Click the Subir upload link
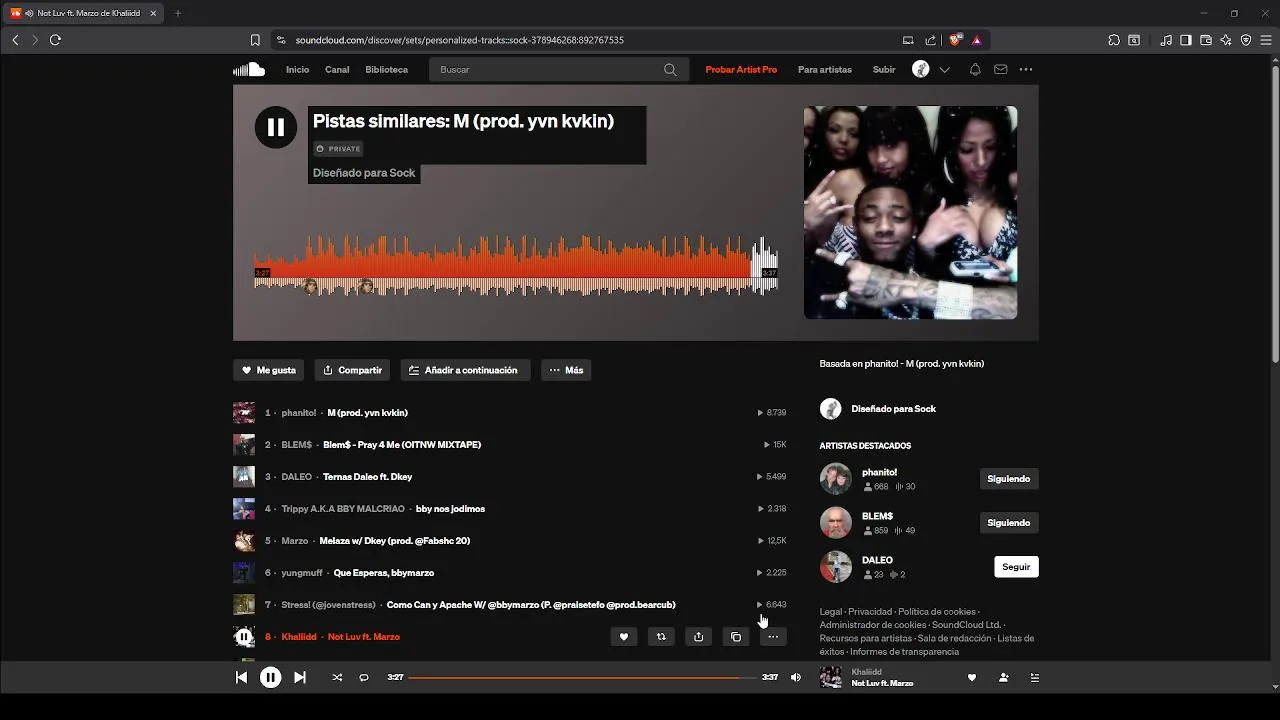 click(884, 70)
